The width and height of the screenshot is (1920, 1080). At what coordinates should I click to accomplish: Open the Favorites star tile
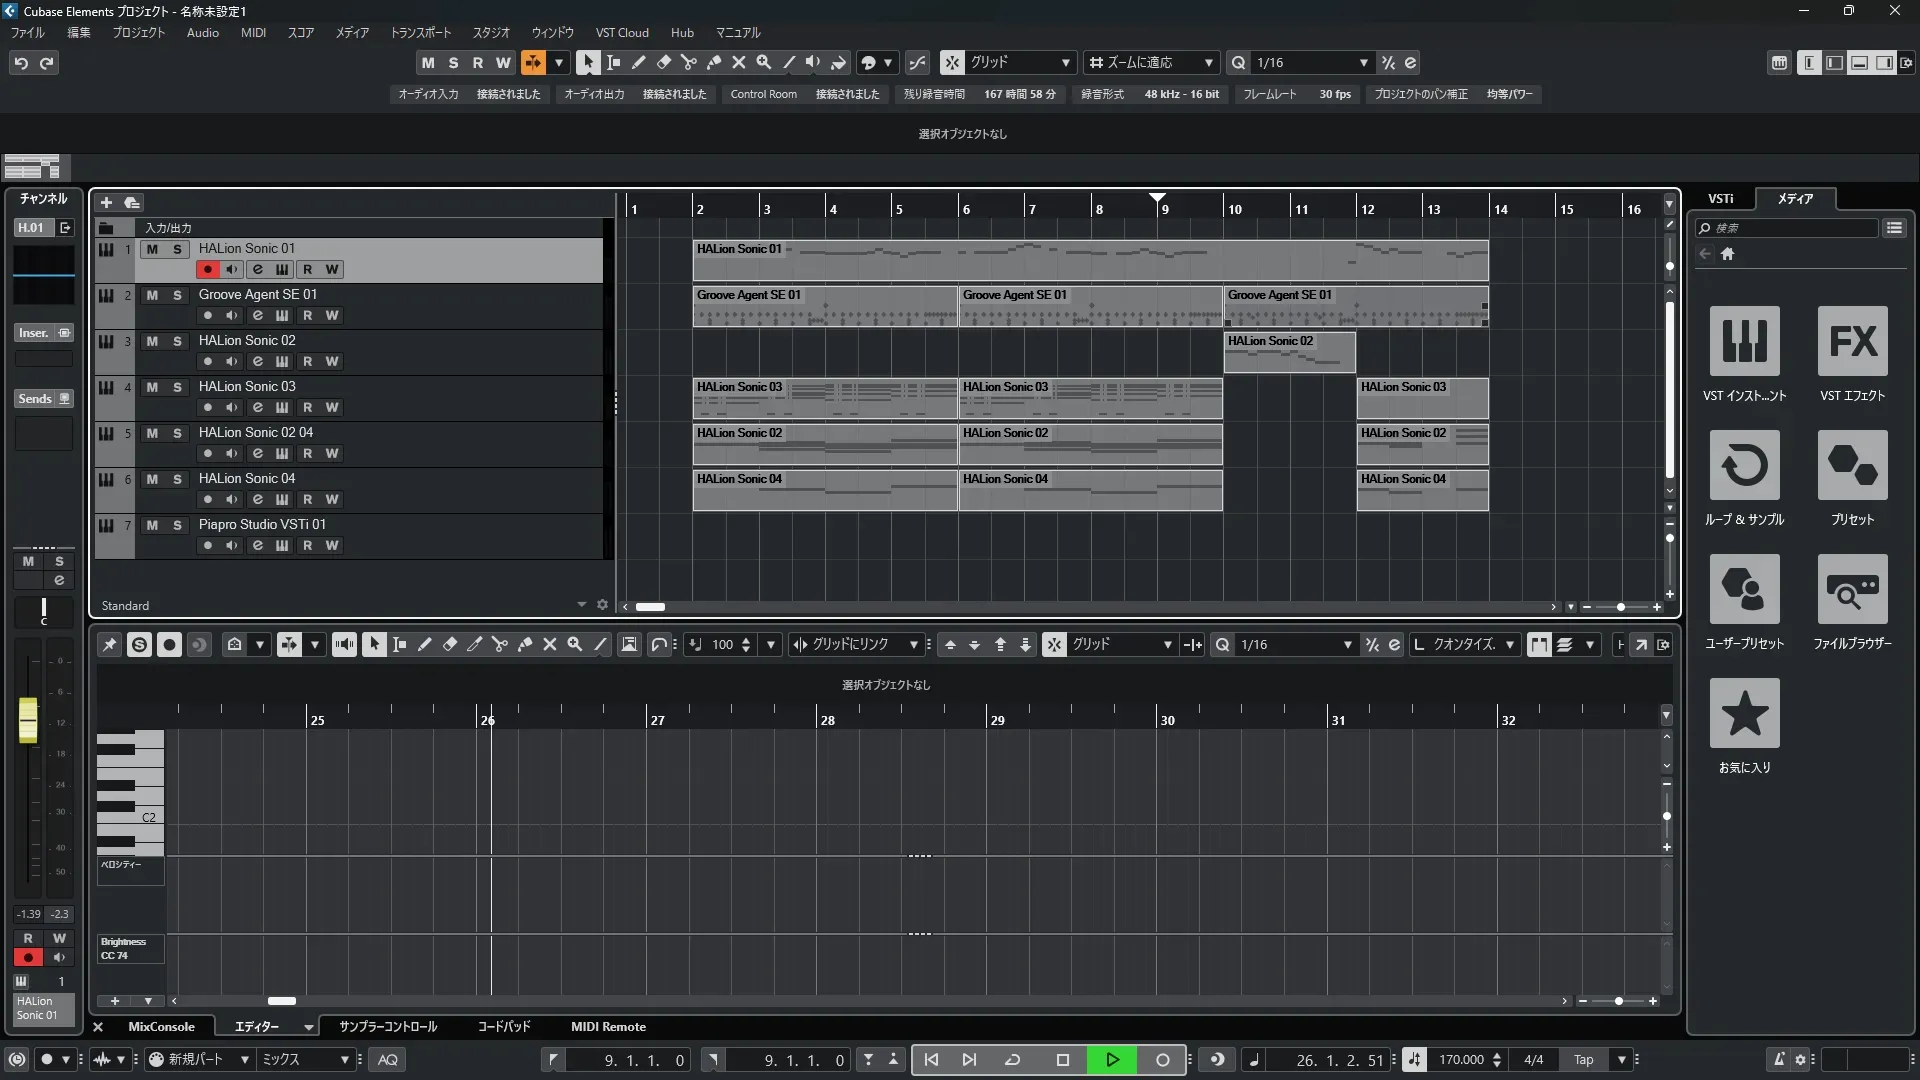(x=1744, y=714)
